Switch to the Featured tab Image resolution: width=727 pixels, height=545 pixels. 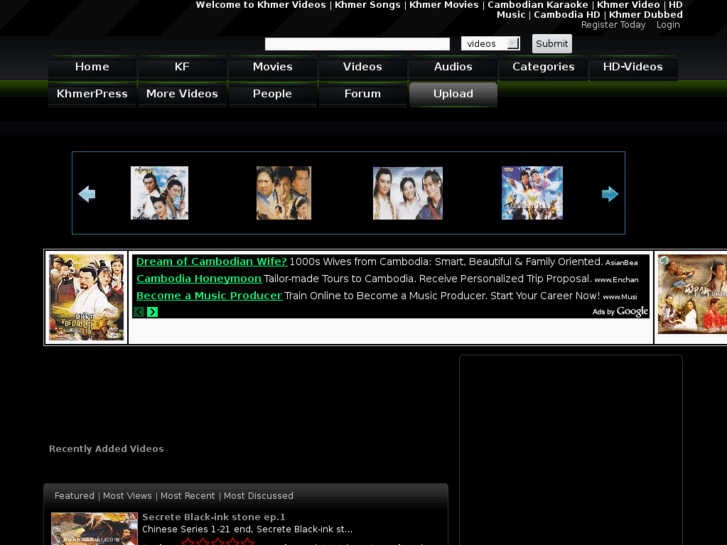pyautogui.click(x=74, y=496)
